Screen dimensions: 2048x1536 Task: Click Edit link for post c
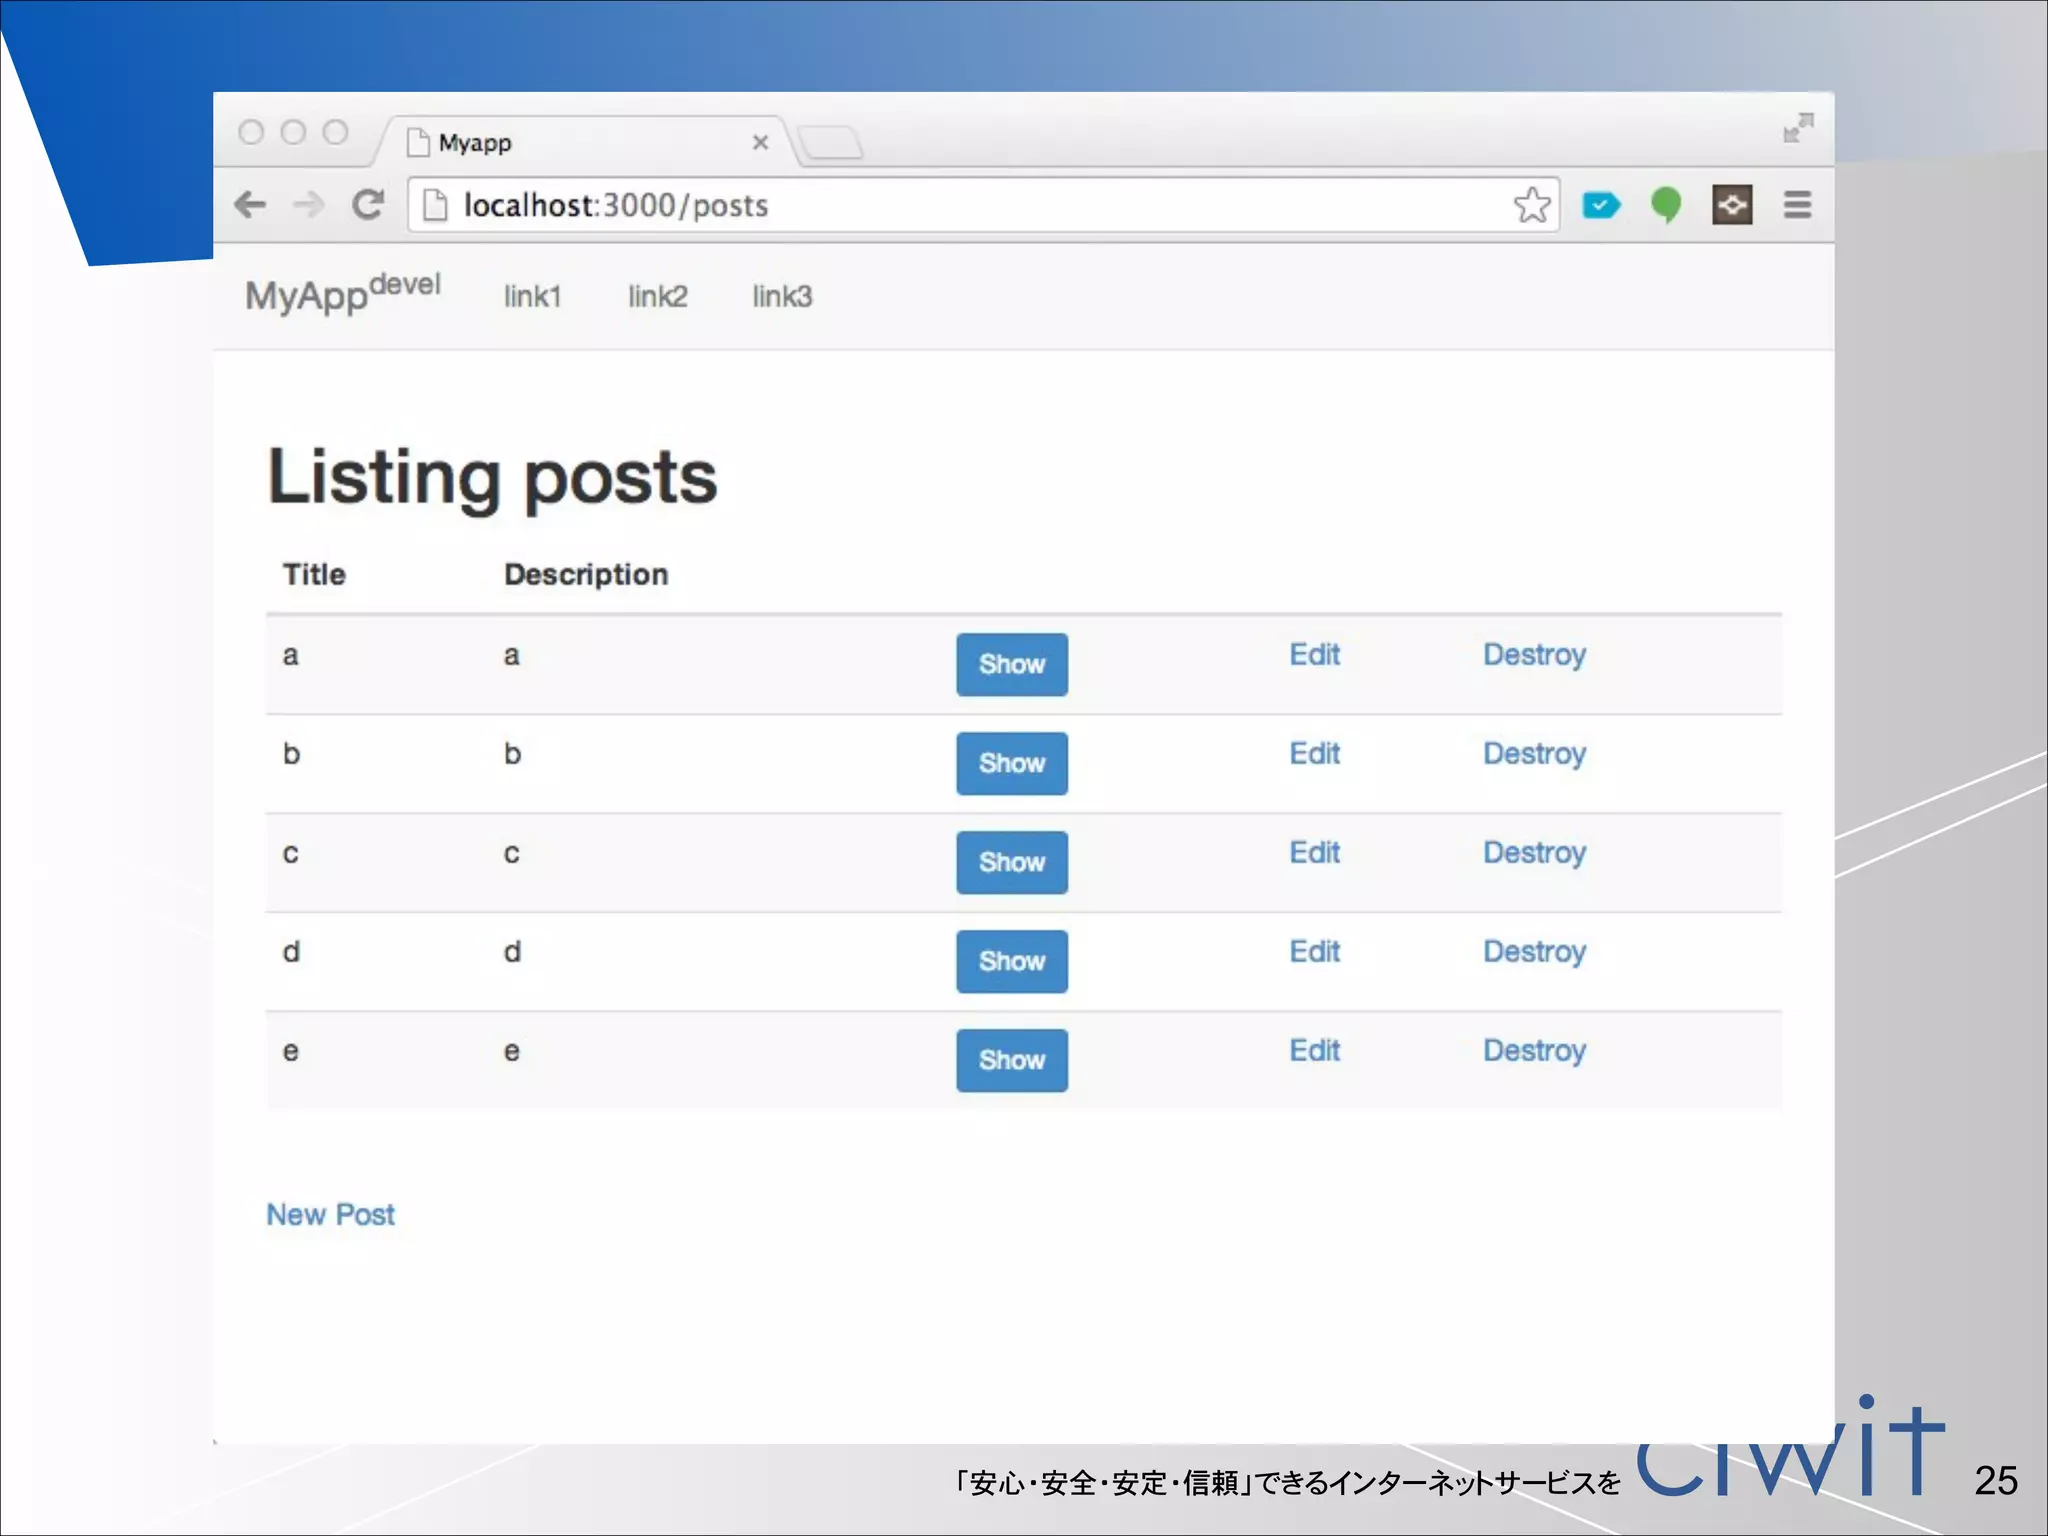point(1314,853)
